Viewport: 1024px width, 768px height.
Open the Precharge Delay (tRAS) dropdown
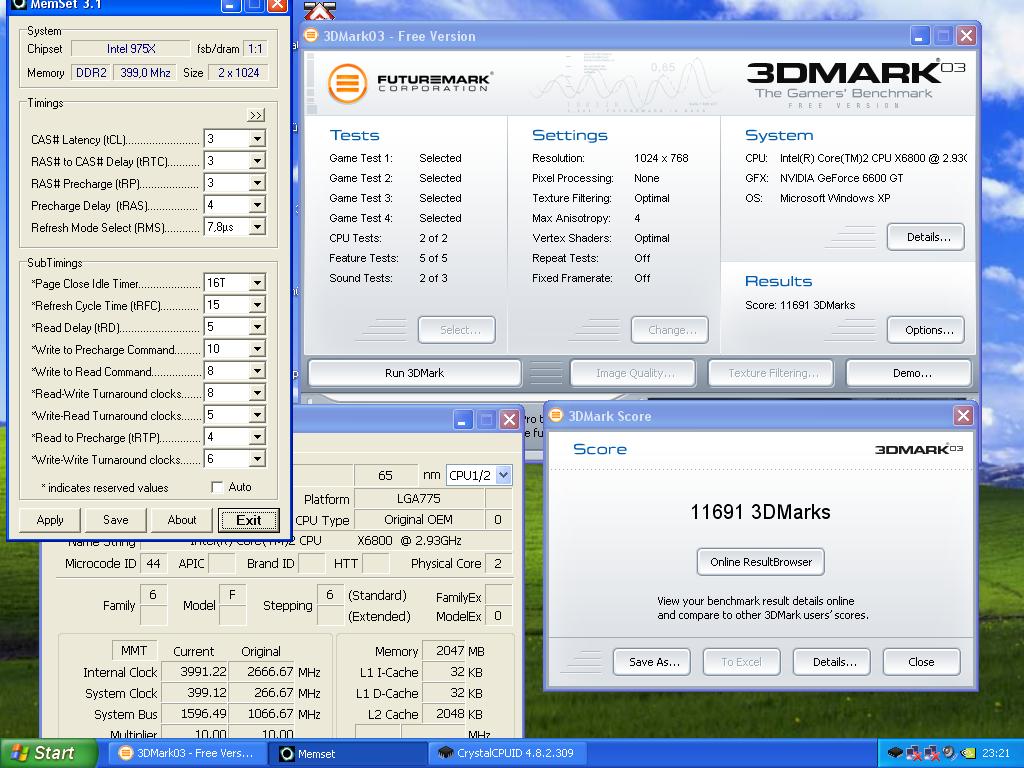point(257,205)
